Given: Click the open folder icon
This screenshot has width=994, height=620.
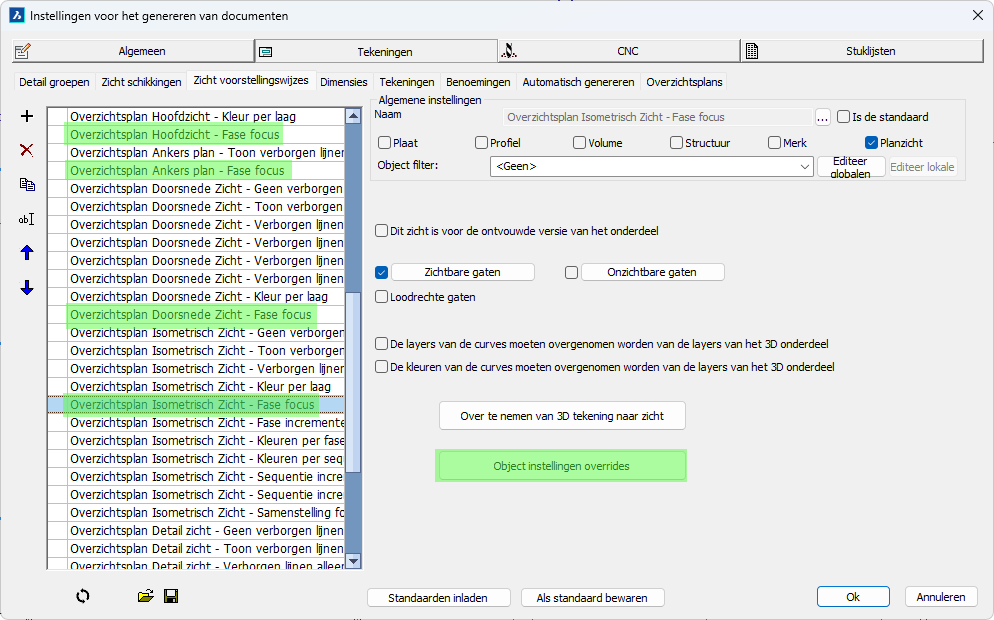Looking at the screenshot, I should (146, 596).
